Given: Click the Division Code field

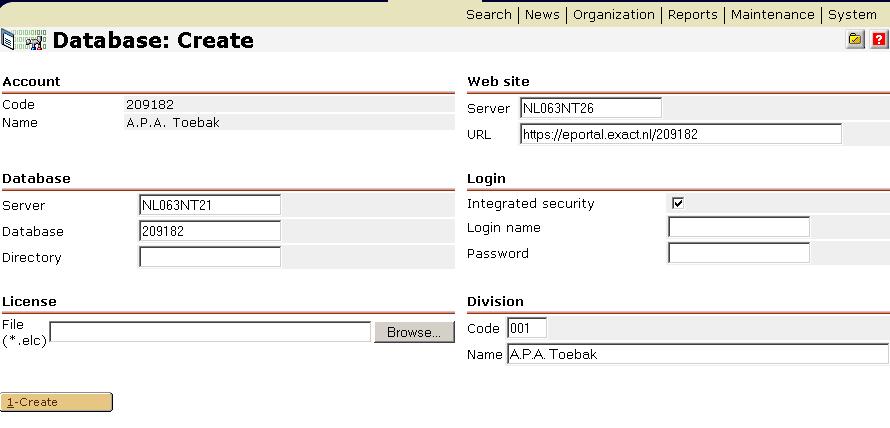Looking at the screenshot, I should point(527,328).
